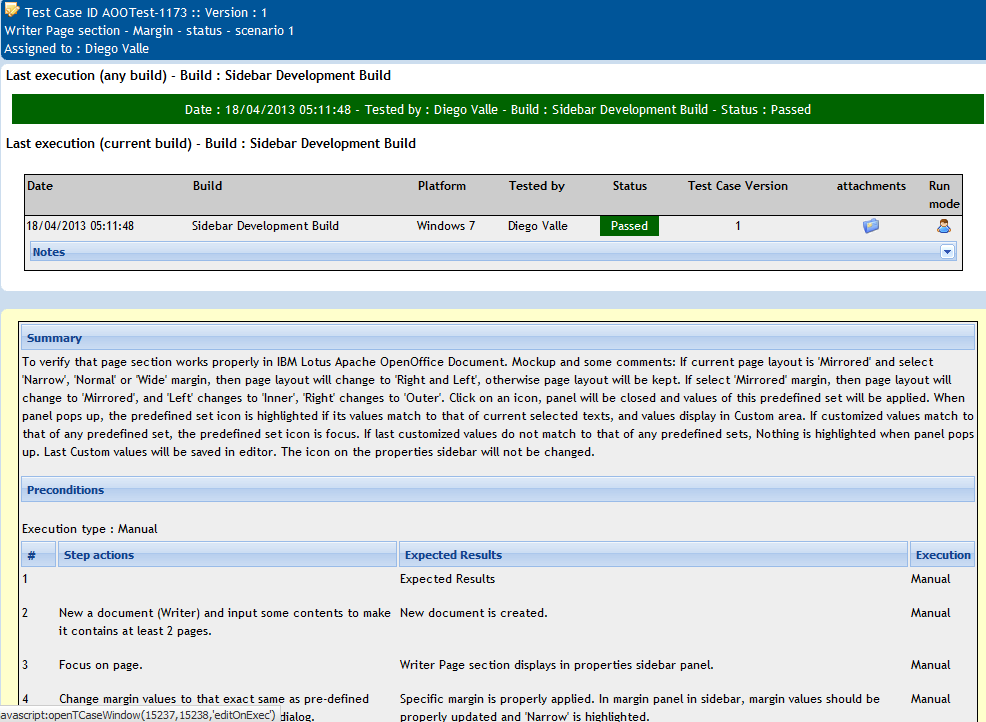
Task: Click the green Passed status badge
Action: 629,226
